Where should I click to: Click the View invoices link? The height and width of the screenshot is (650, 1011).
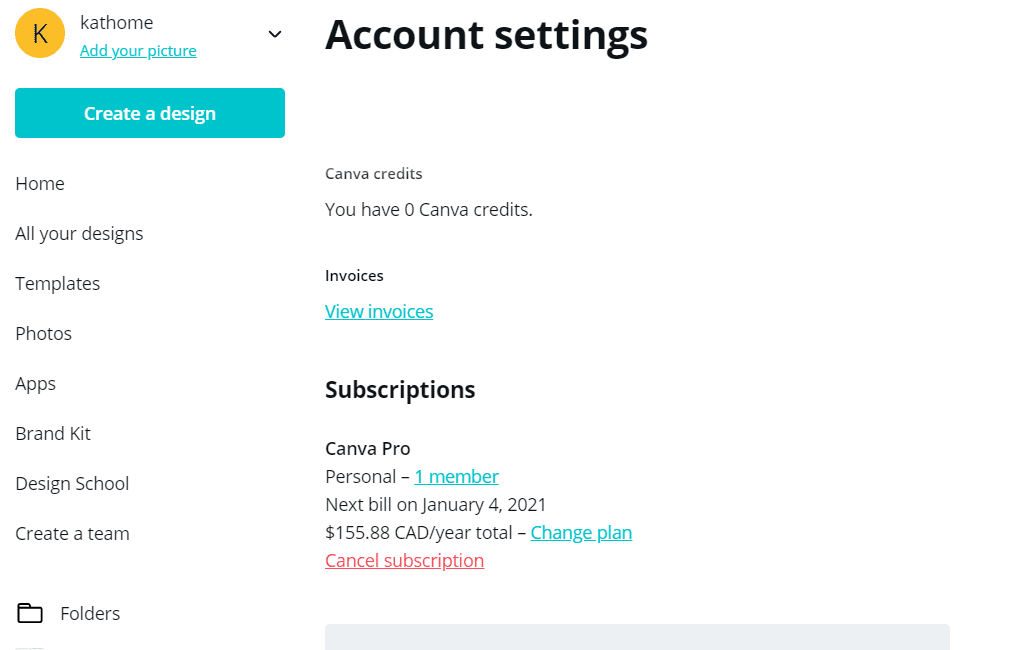tap(379, 311)
